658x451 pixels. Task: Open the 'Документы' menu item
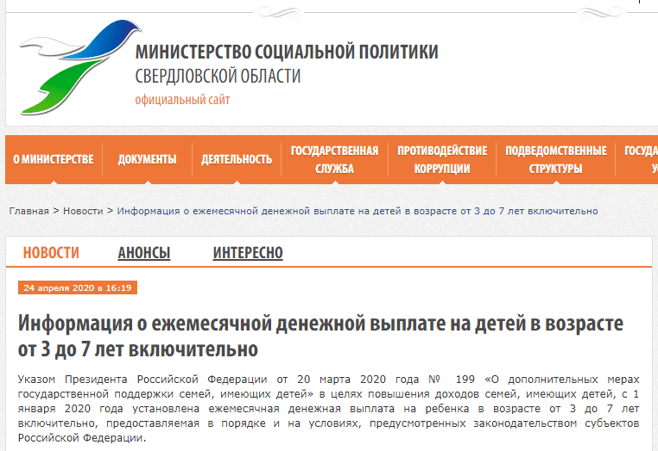(x=147, y=159)
